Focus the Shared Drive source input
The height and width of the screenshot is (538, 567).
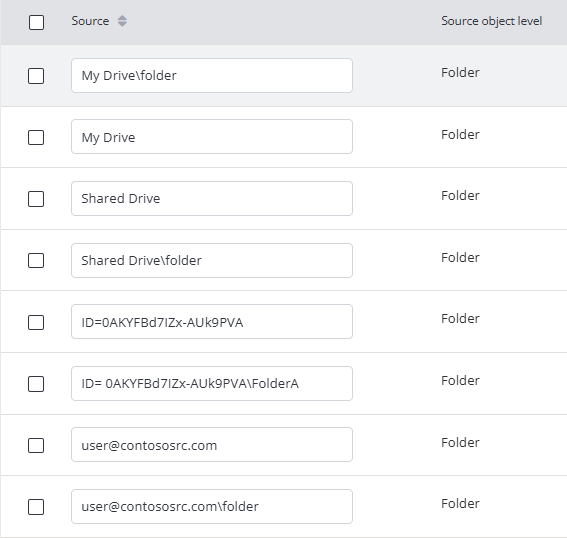(212, 198)
